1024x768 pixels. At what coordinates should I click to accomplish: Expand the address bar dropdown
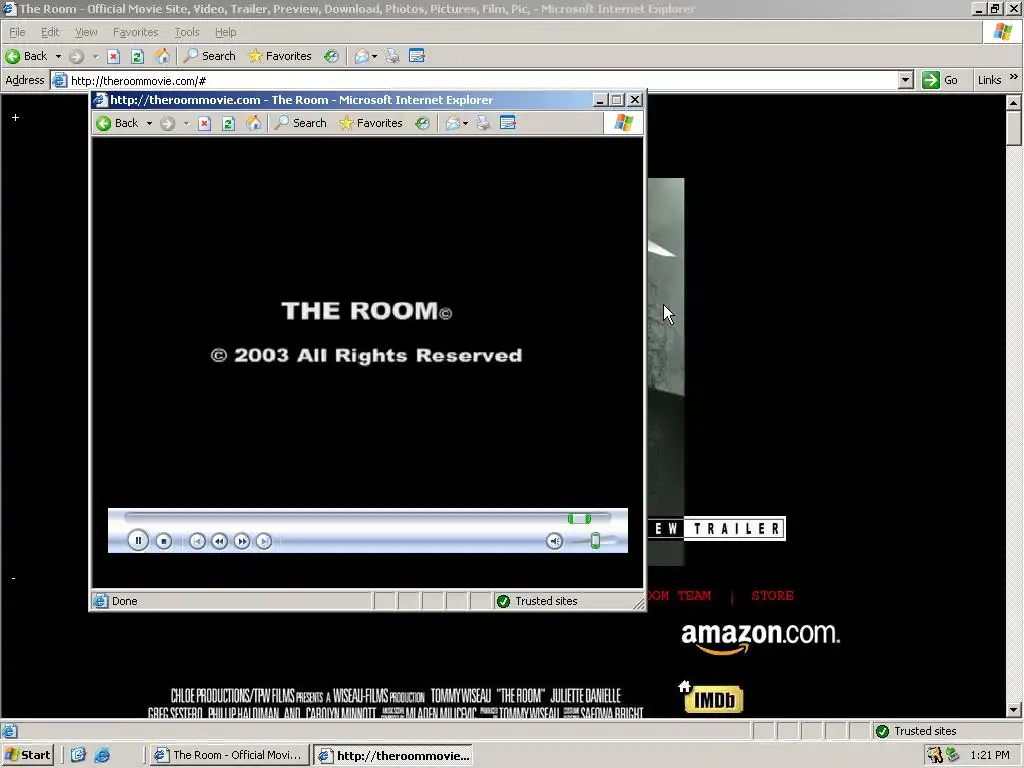coord(905,80)
